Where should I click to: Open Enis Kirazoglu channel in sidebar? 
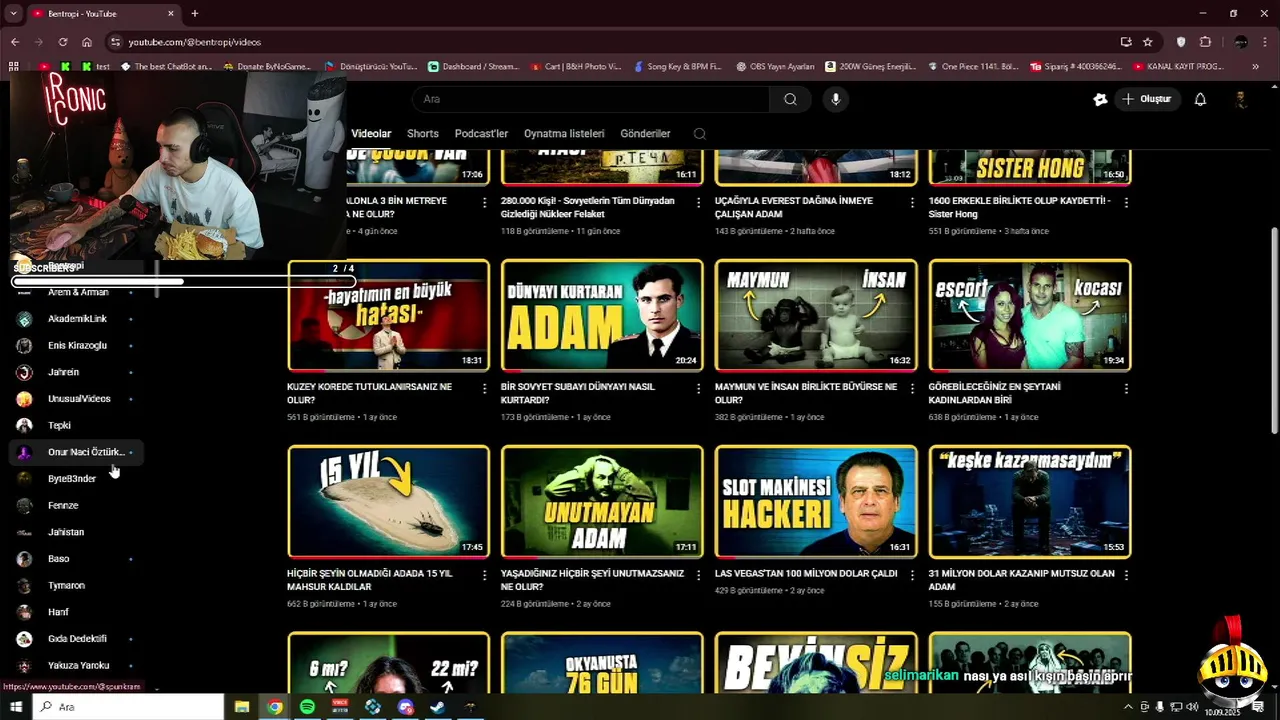tap(77, 345)
